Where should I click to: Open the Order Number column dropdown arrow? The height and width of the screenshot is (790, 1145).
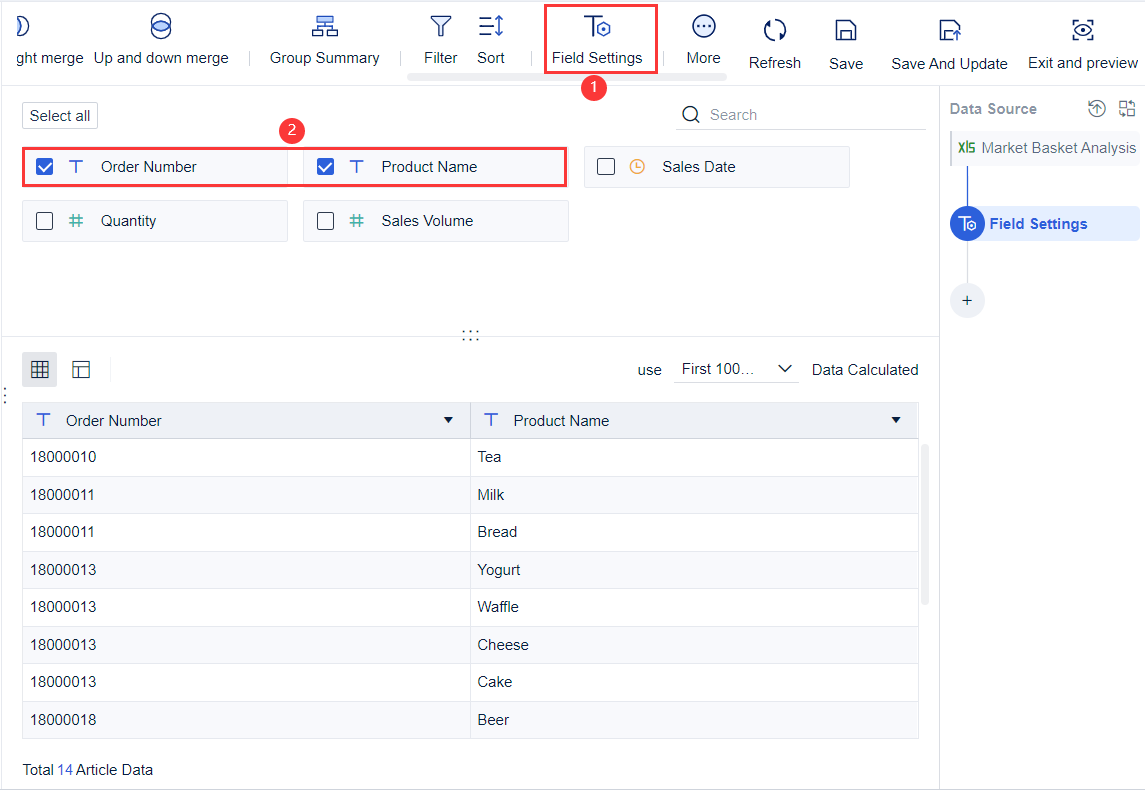448,421
